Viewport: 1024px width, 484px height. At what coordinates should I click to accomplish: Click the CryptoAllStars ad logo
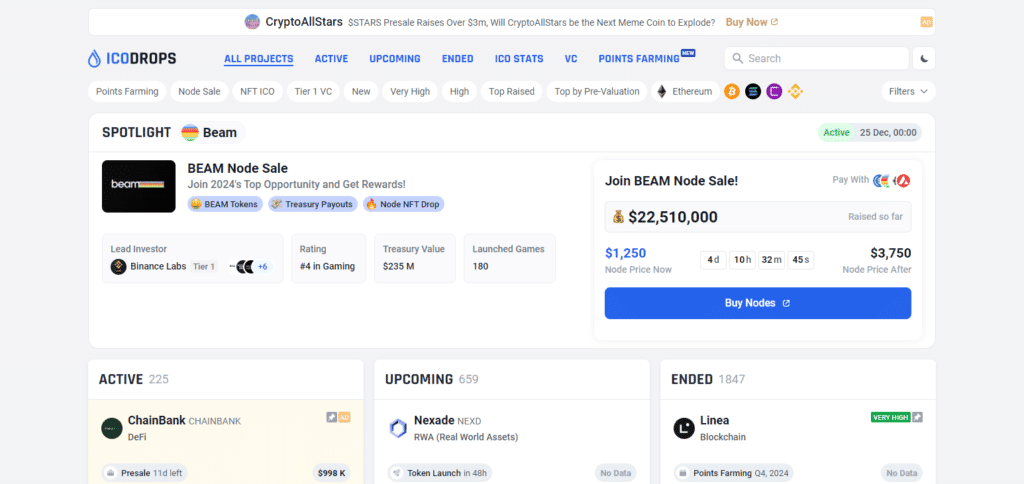(252, 22)
